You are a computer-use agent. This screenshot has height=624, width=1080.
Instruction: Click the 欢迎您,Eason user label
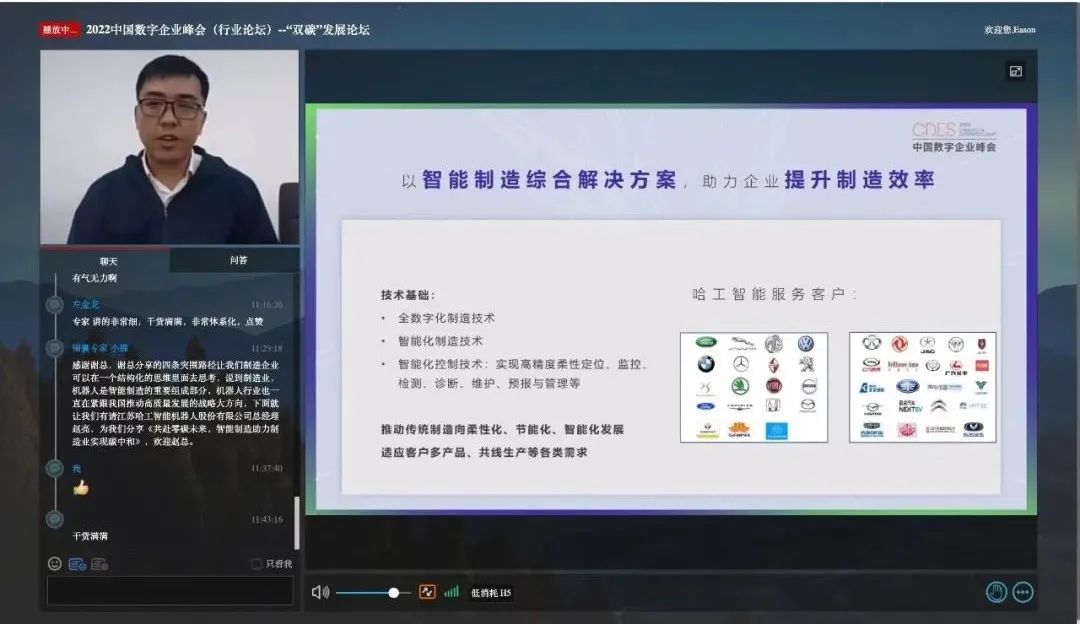point(1010,30)
